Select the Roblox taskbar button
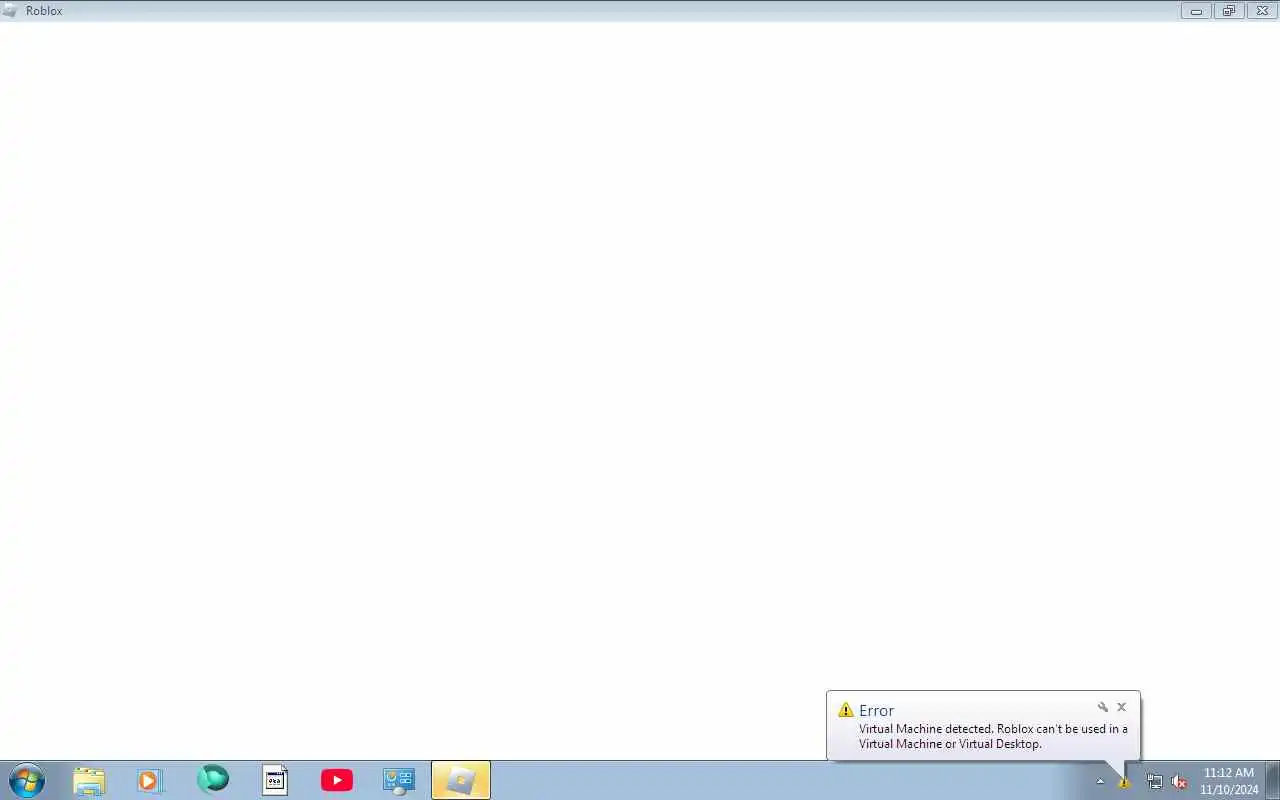This screenshot has height=800, width=1280. (x=461, y=780)
